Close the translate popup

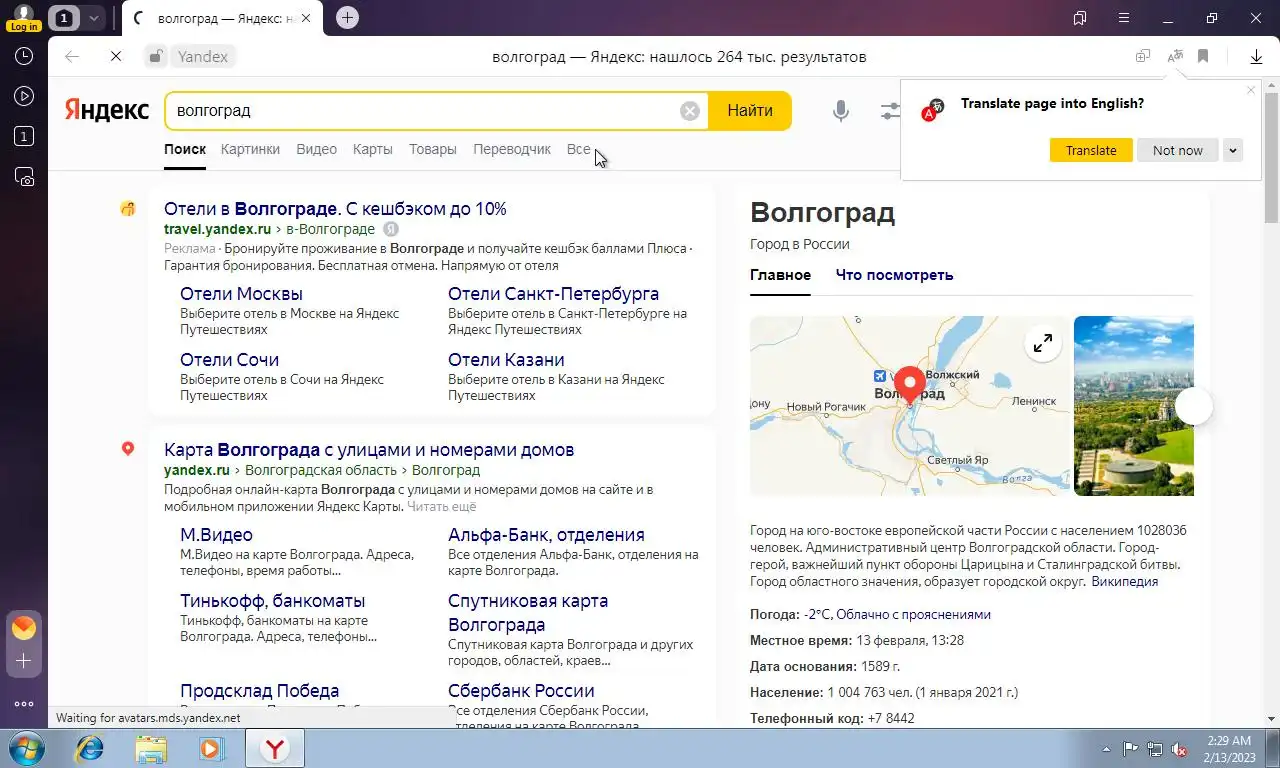click(x=1251, y=90)
